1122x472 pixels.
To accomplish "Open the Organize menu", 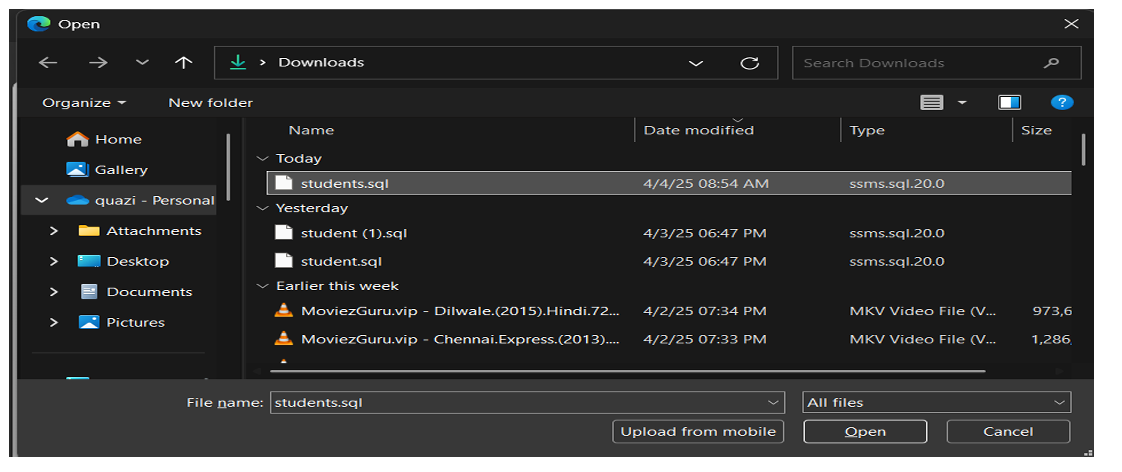I will click(x=84, y=103).
